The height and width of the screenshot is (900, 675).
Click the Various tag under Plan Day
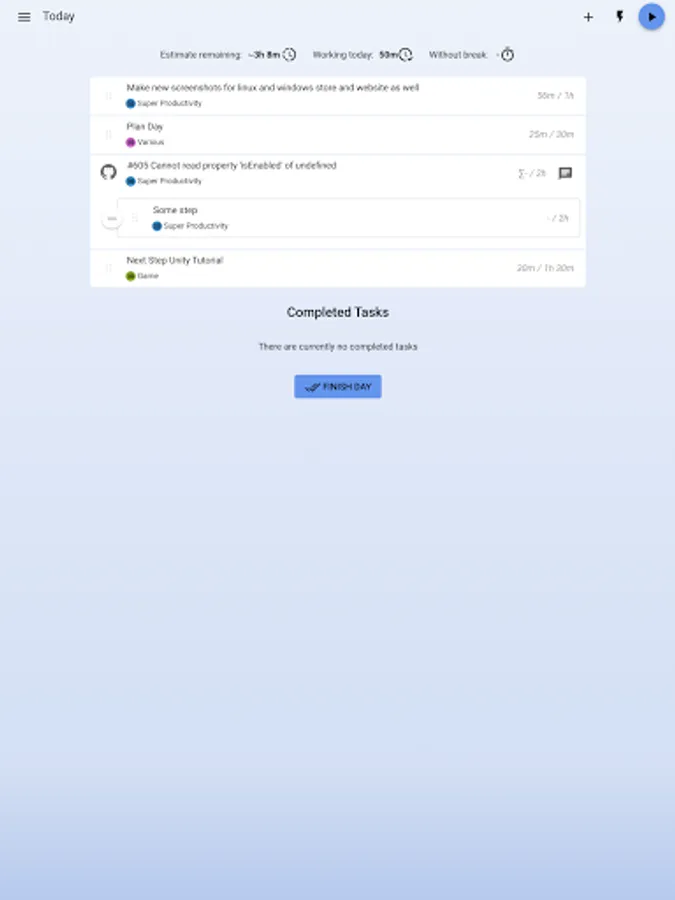point(145,142)
